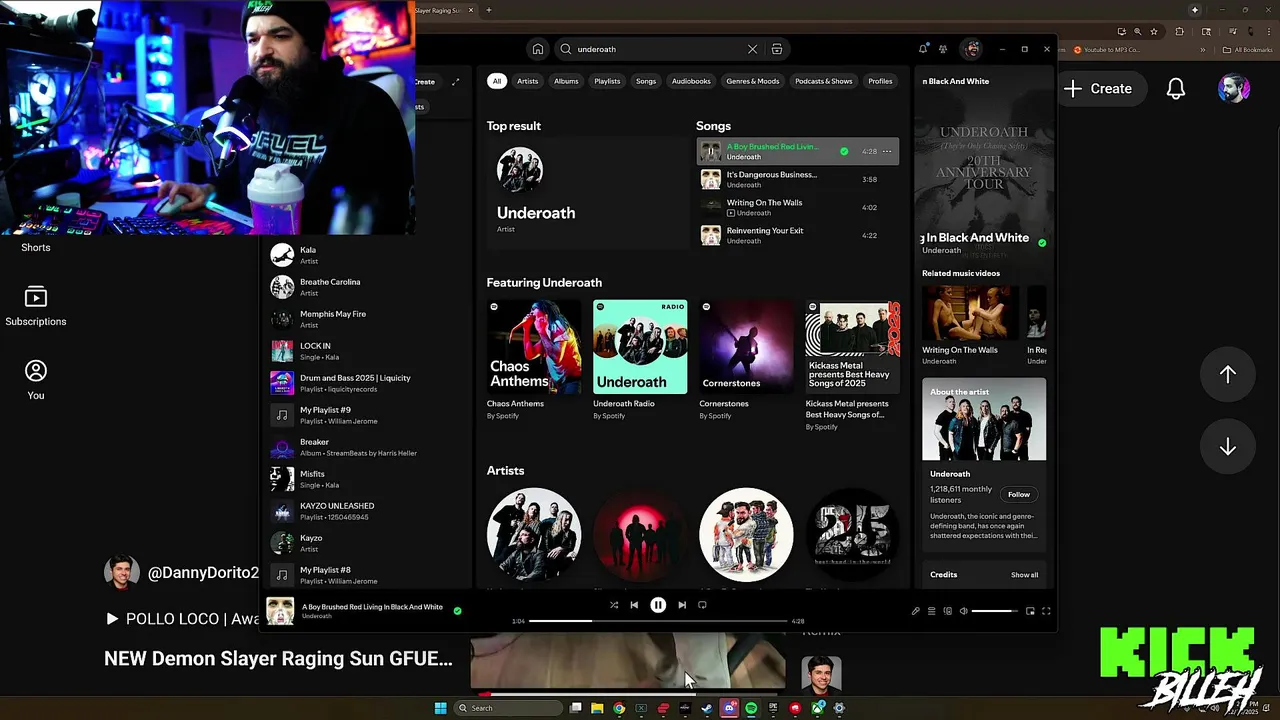The height and width of the screenshot is (720, 1280).
Task: Open Cornerstones playlist
Action: [746, 362]
